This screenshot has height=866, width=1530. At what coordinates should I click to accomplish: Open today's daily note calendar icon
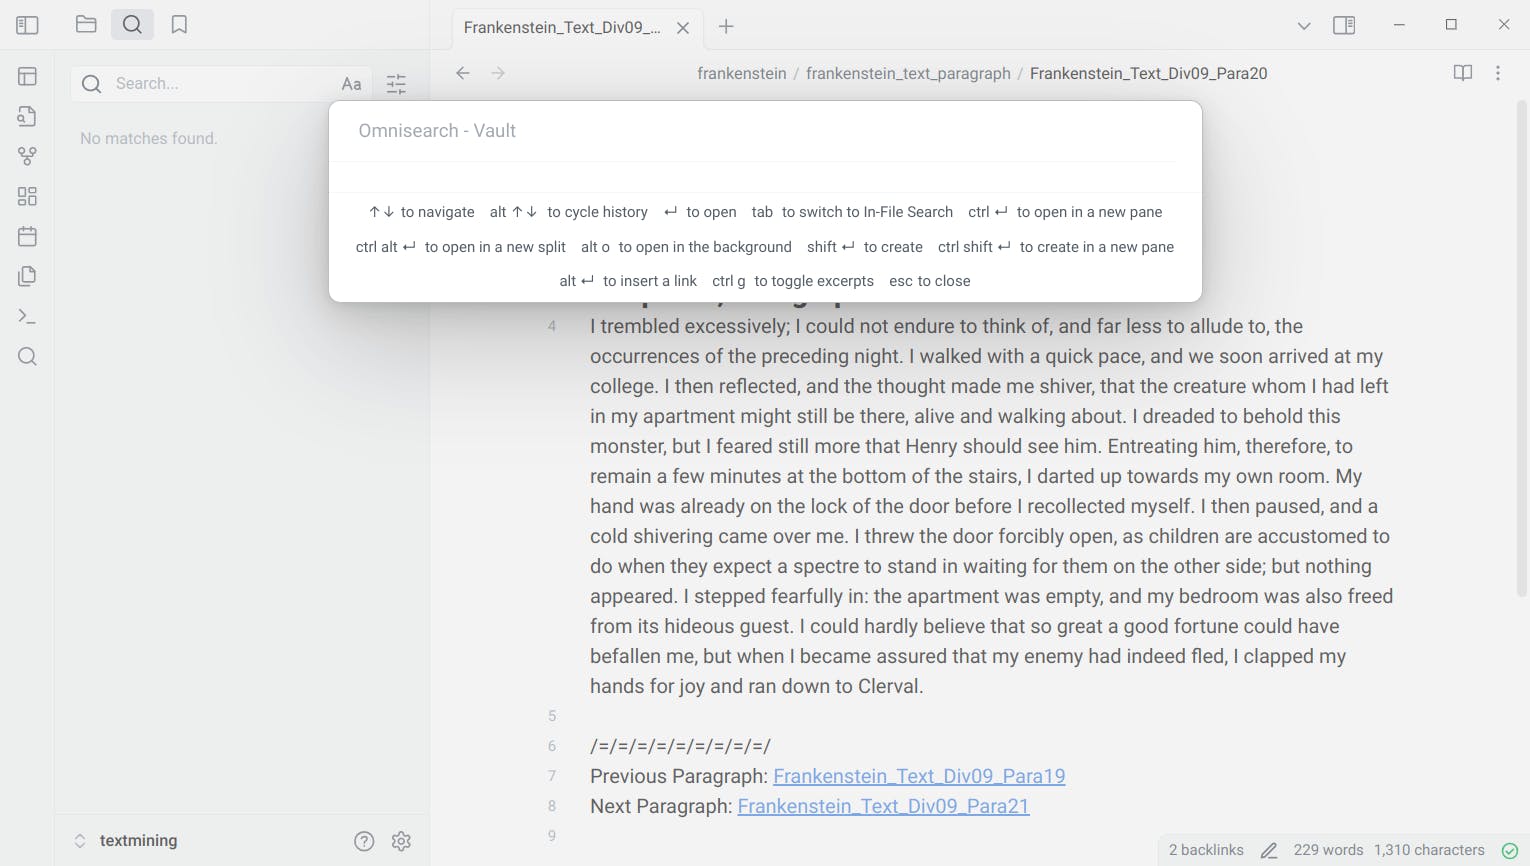[x=27, y=237]
